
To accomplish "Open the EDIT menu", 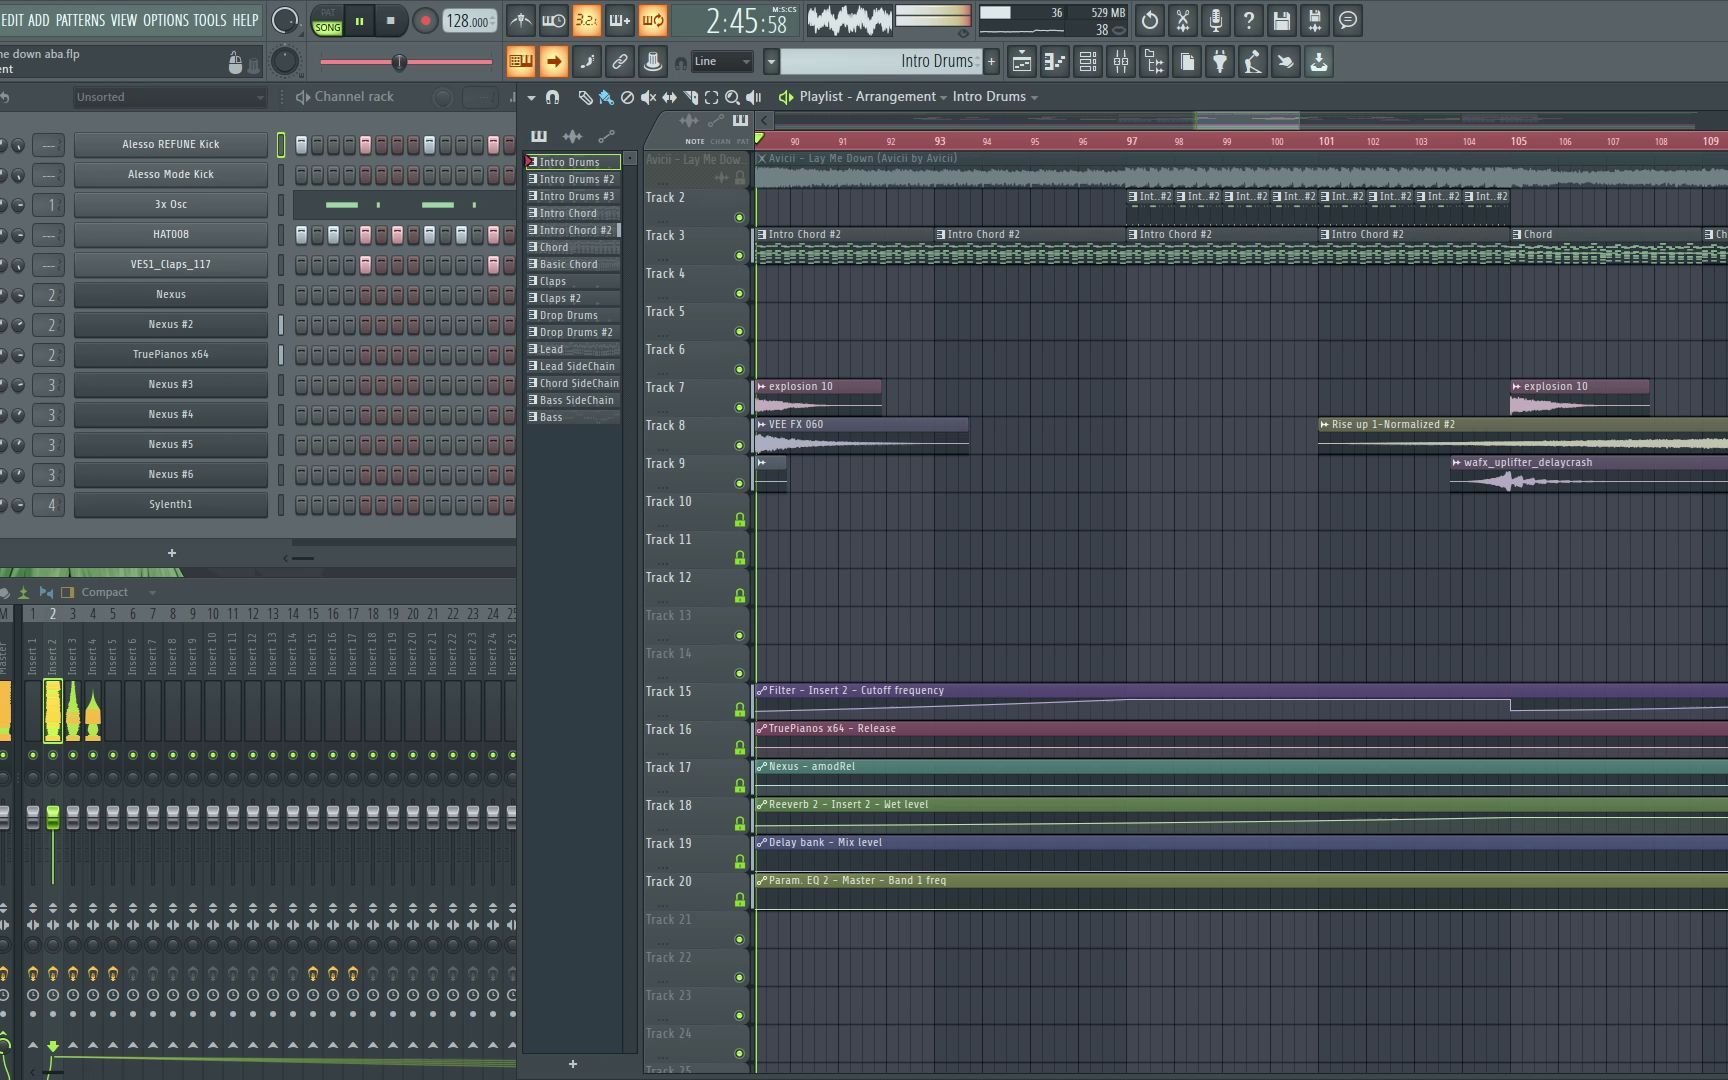I will (x=12, y=20).
